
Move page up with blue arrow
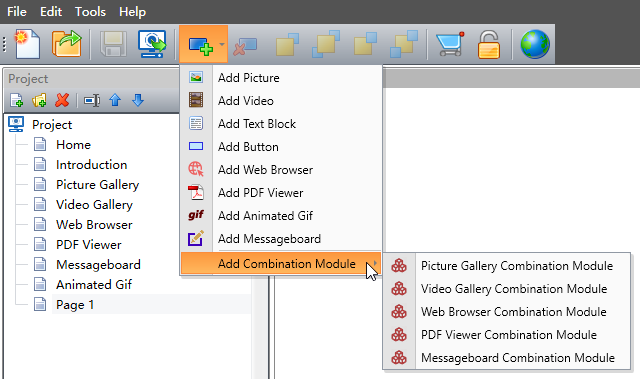tap(115, 100)
